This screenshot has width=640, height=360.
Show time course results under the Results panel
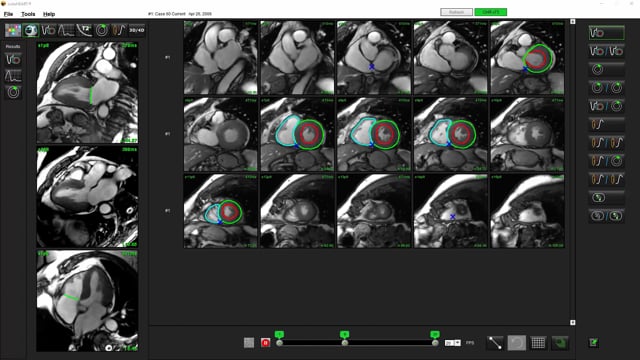(x=13, y=76)
